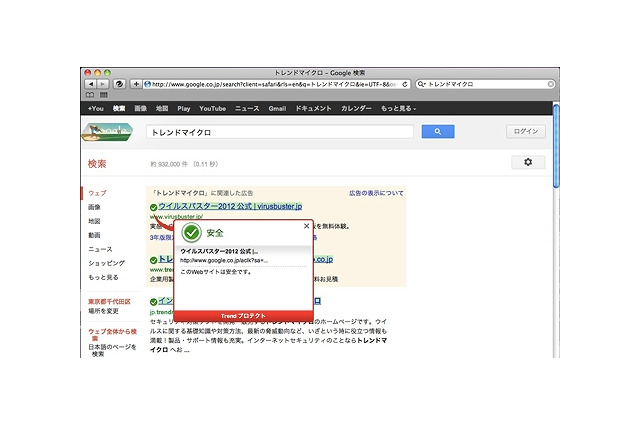Reload page with refresh icon
This screenshot has width=640, height=426.
(404, 84)
